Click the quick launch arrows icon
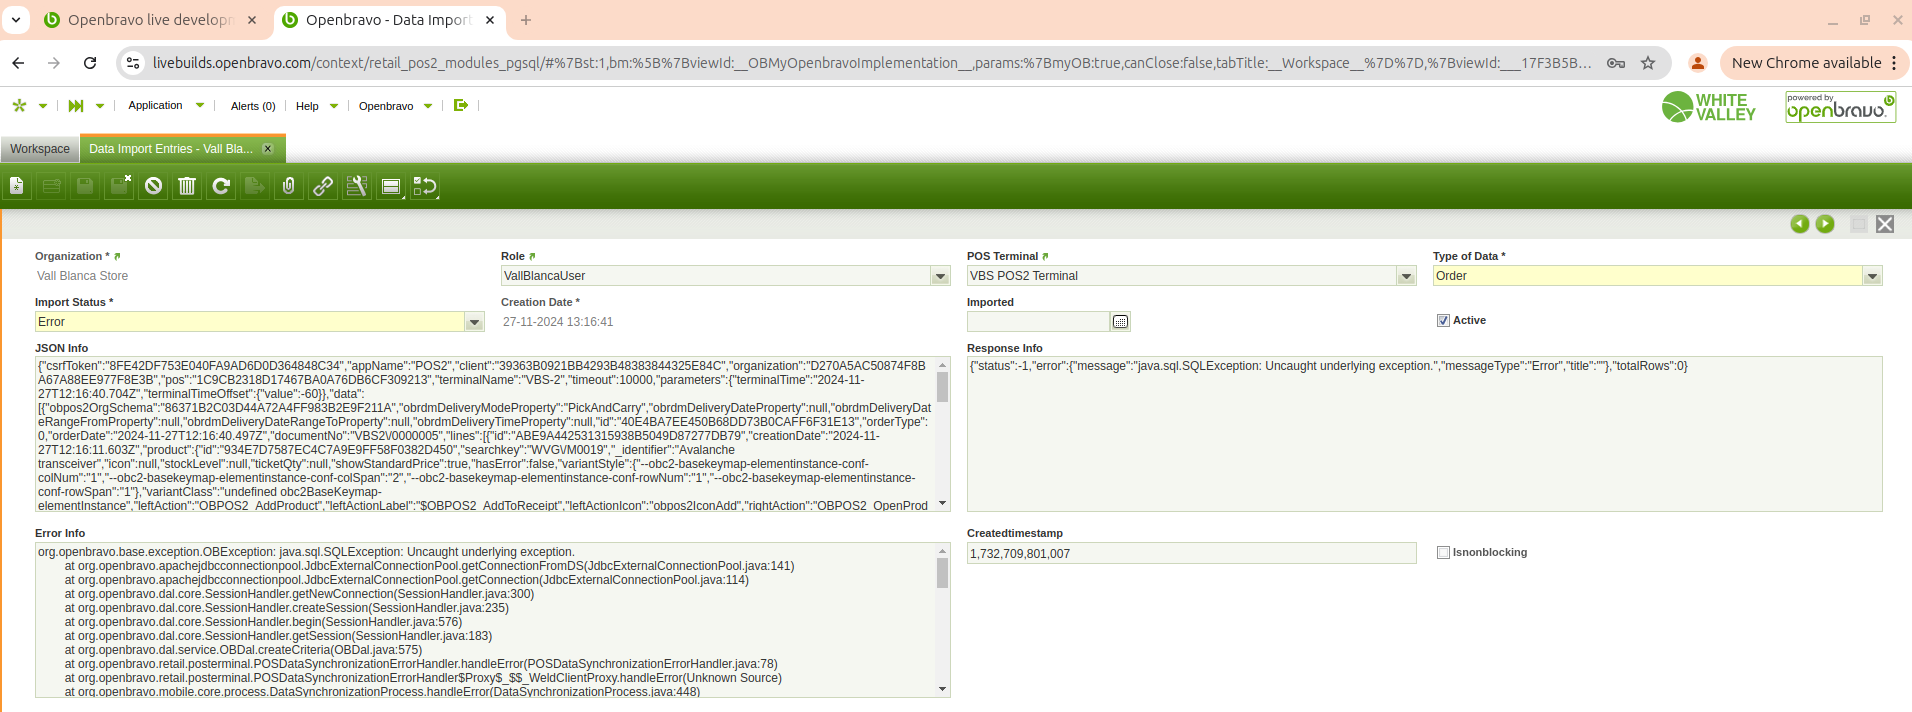The width and height of the screenshot is (1912, 712). [x=76, y=105]
